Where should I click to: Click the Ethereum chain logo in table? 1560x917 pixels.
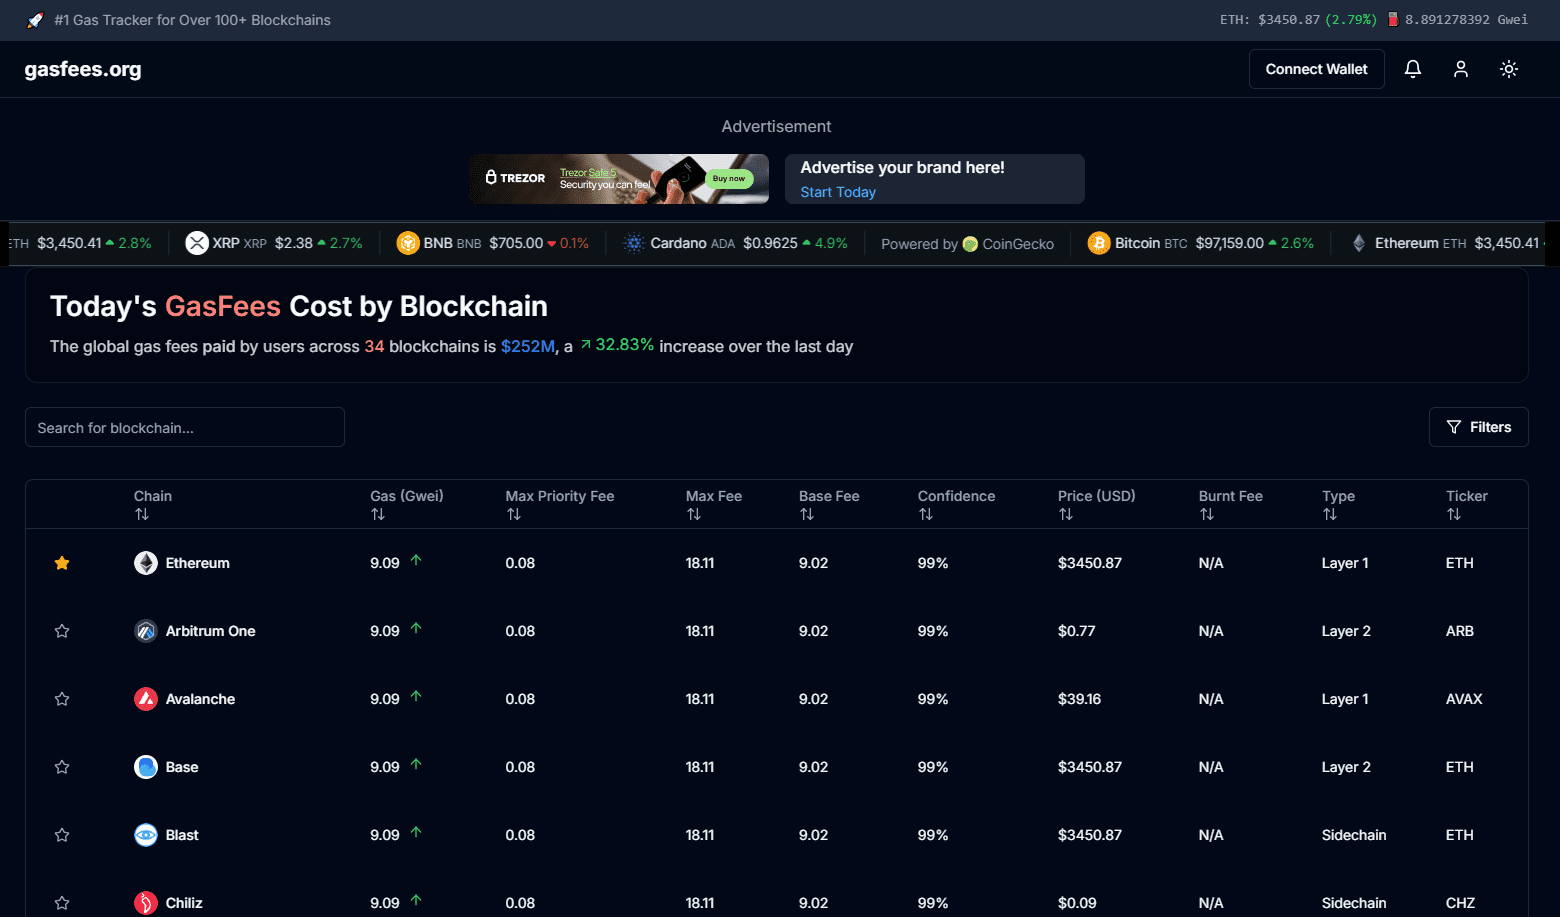[146, 563]
